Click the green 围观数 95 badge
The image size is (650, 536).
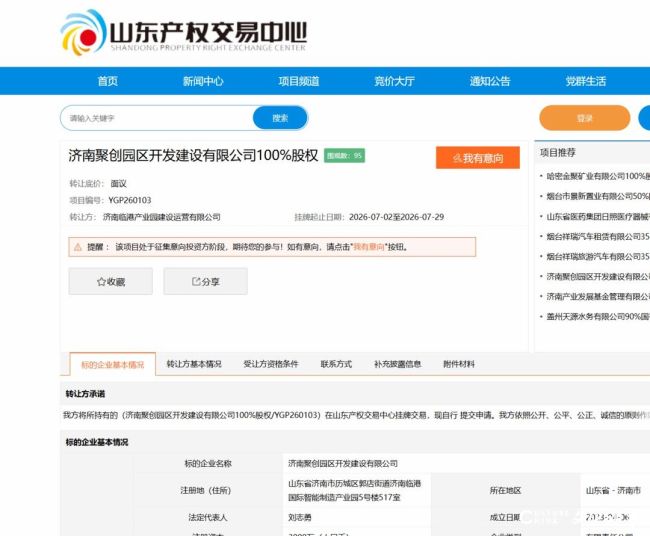point(344,156)
